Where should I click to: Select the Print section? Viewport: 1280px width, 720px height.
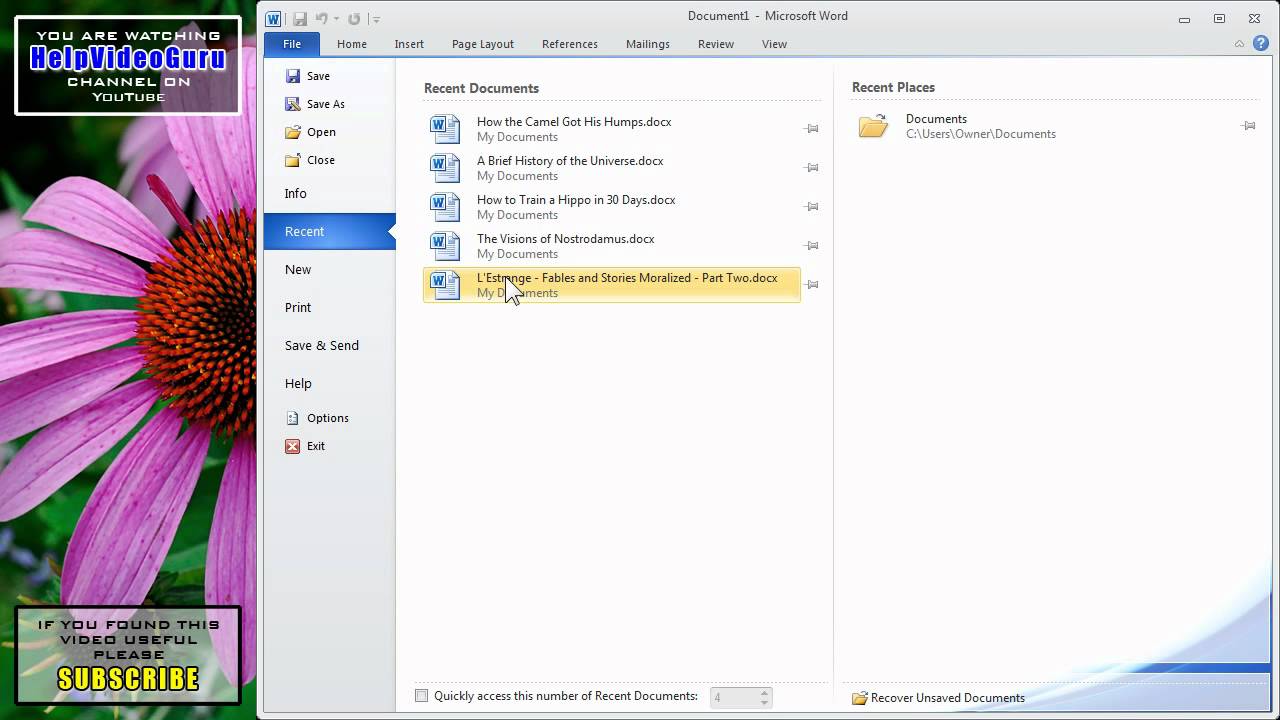(298, 308)
